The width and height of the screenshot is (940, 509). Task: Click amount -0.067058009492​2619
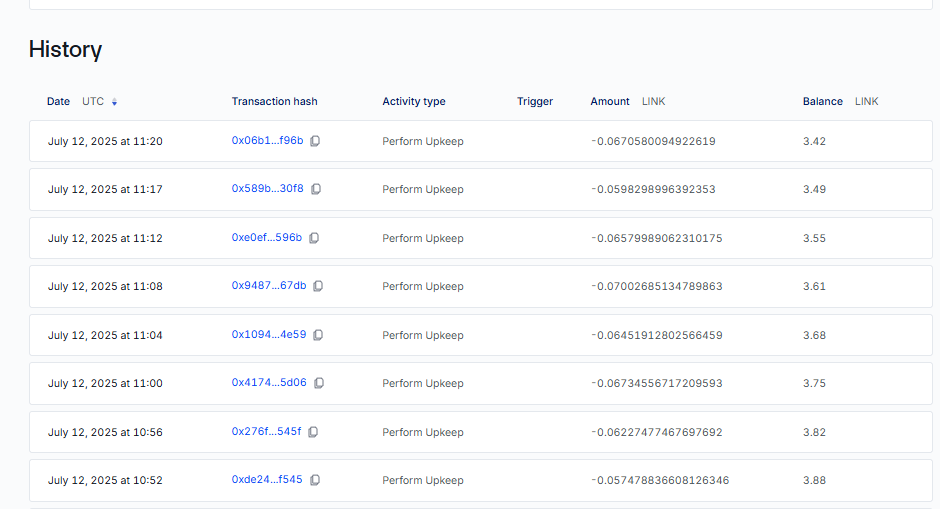click(653, 141)
